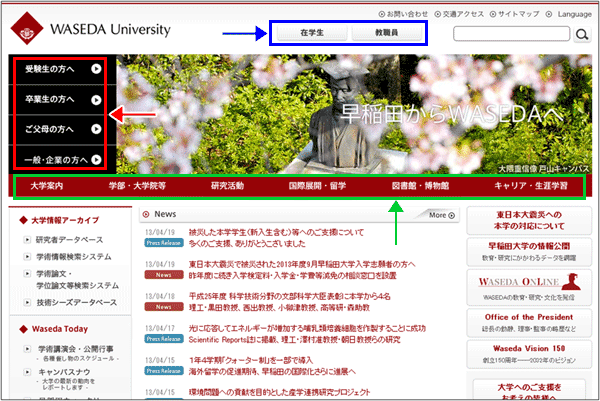Screen dimensions: 600x401
Task: Click the bullet icon before キャンパスナウ
Action: tap(27, 372)
